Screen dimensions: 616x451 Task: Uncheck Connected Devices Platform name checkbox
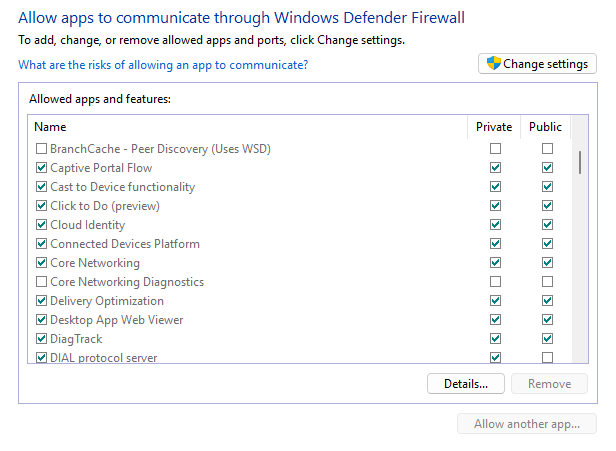coord(41,244)
